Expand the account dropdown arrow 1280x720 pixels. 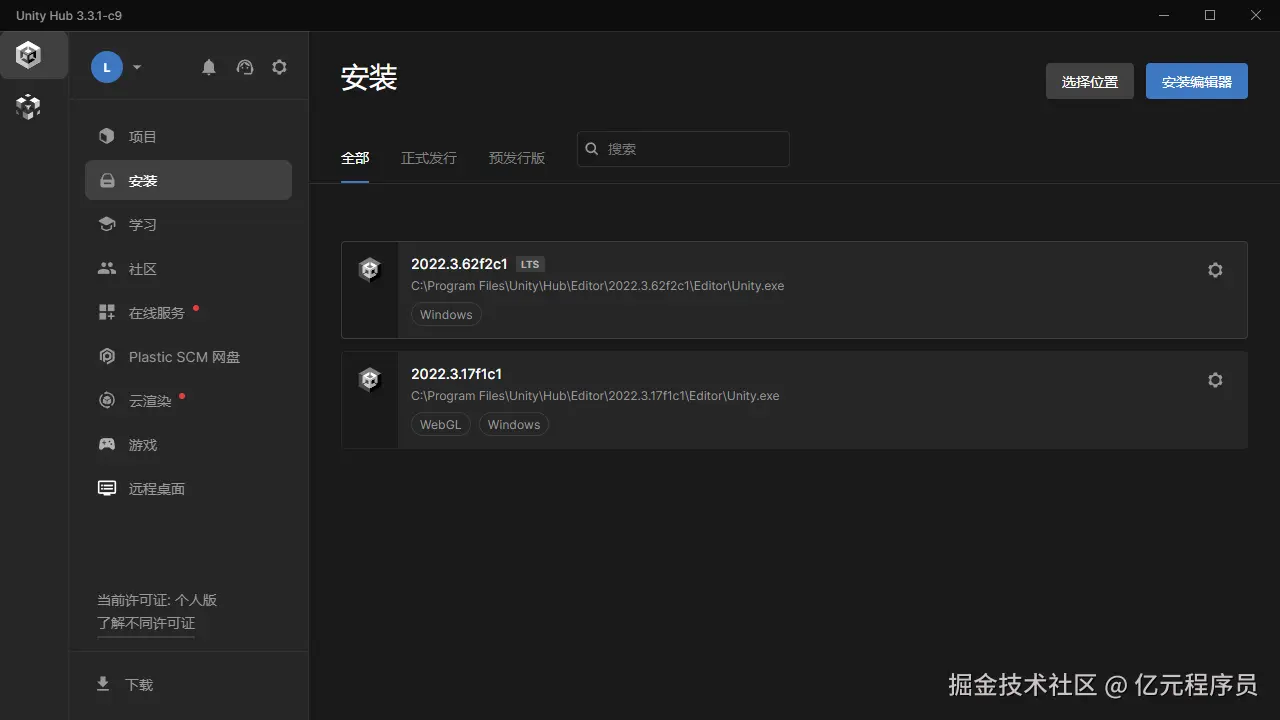[x=137, y=68]
